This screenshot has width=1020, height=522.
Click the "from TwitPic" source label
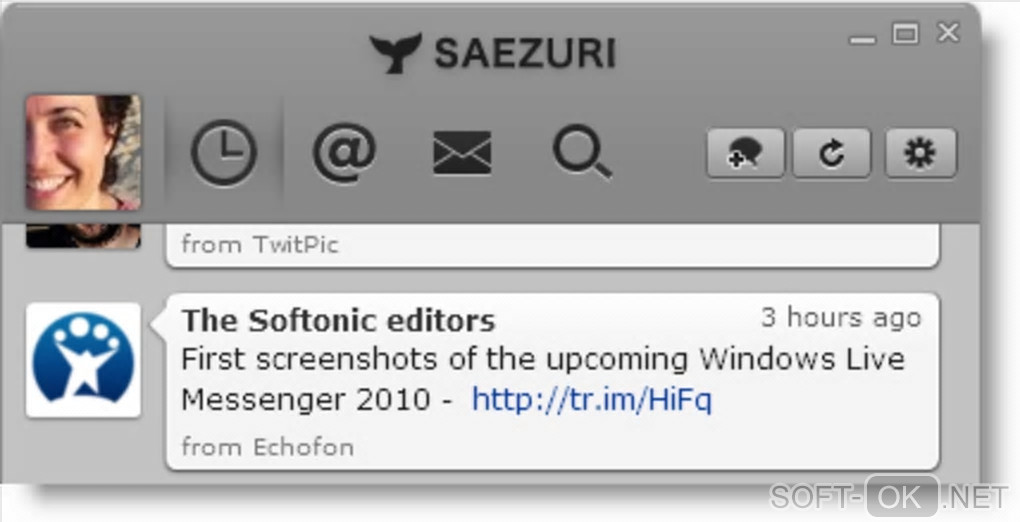260,244
